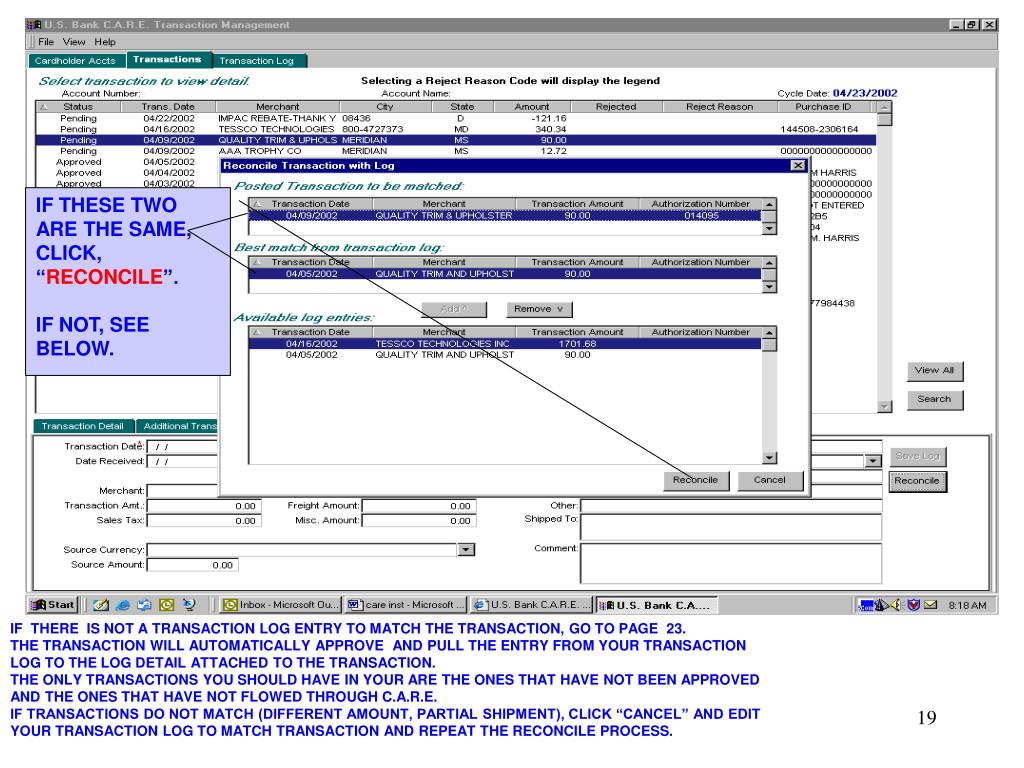Click main window Reconcile button below Save Log
This screenshot has height=768, width=1024.
(x=917, y=481)
